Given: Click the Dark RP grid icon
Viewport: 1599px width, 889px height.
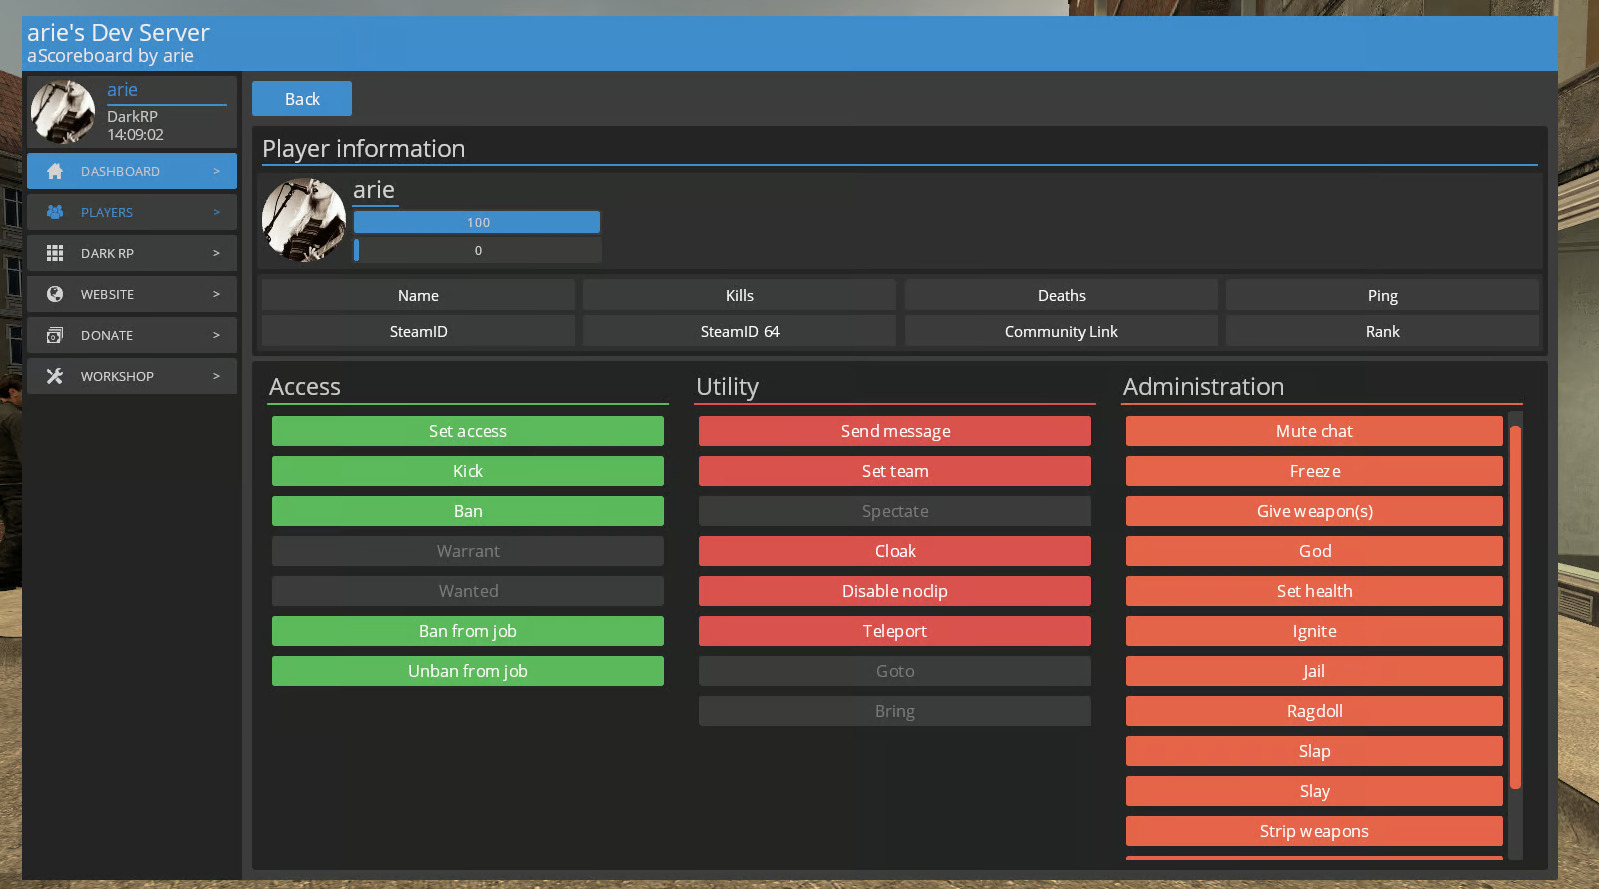Looking at the screenshot, I should [55, 253].
